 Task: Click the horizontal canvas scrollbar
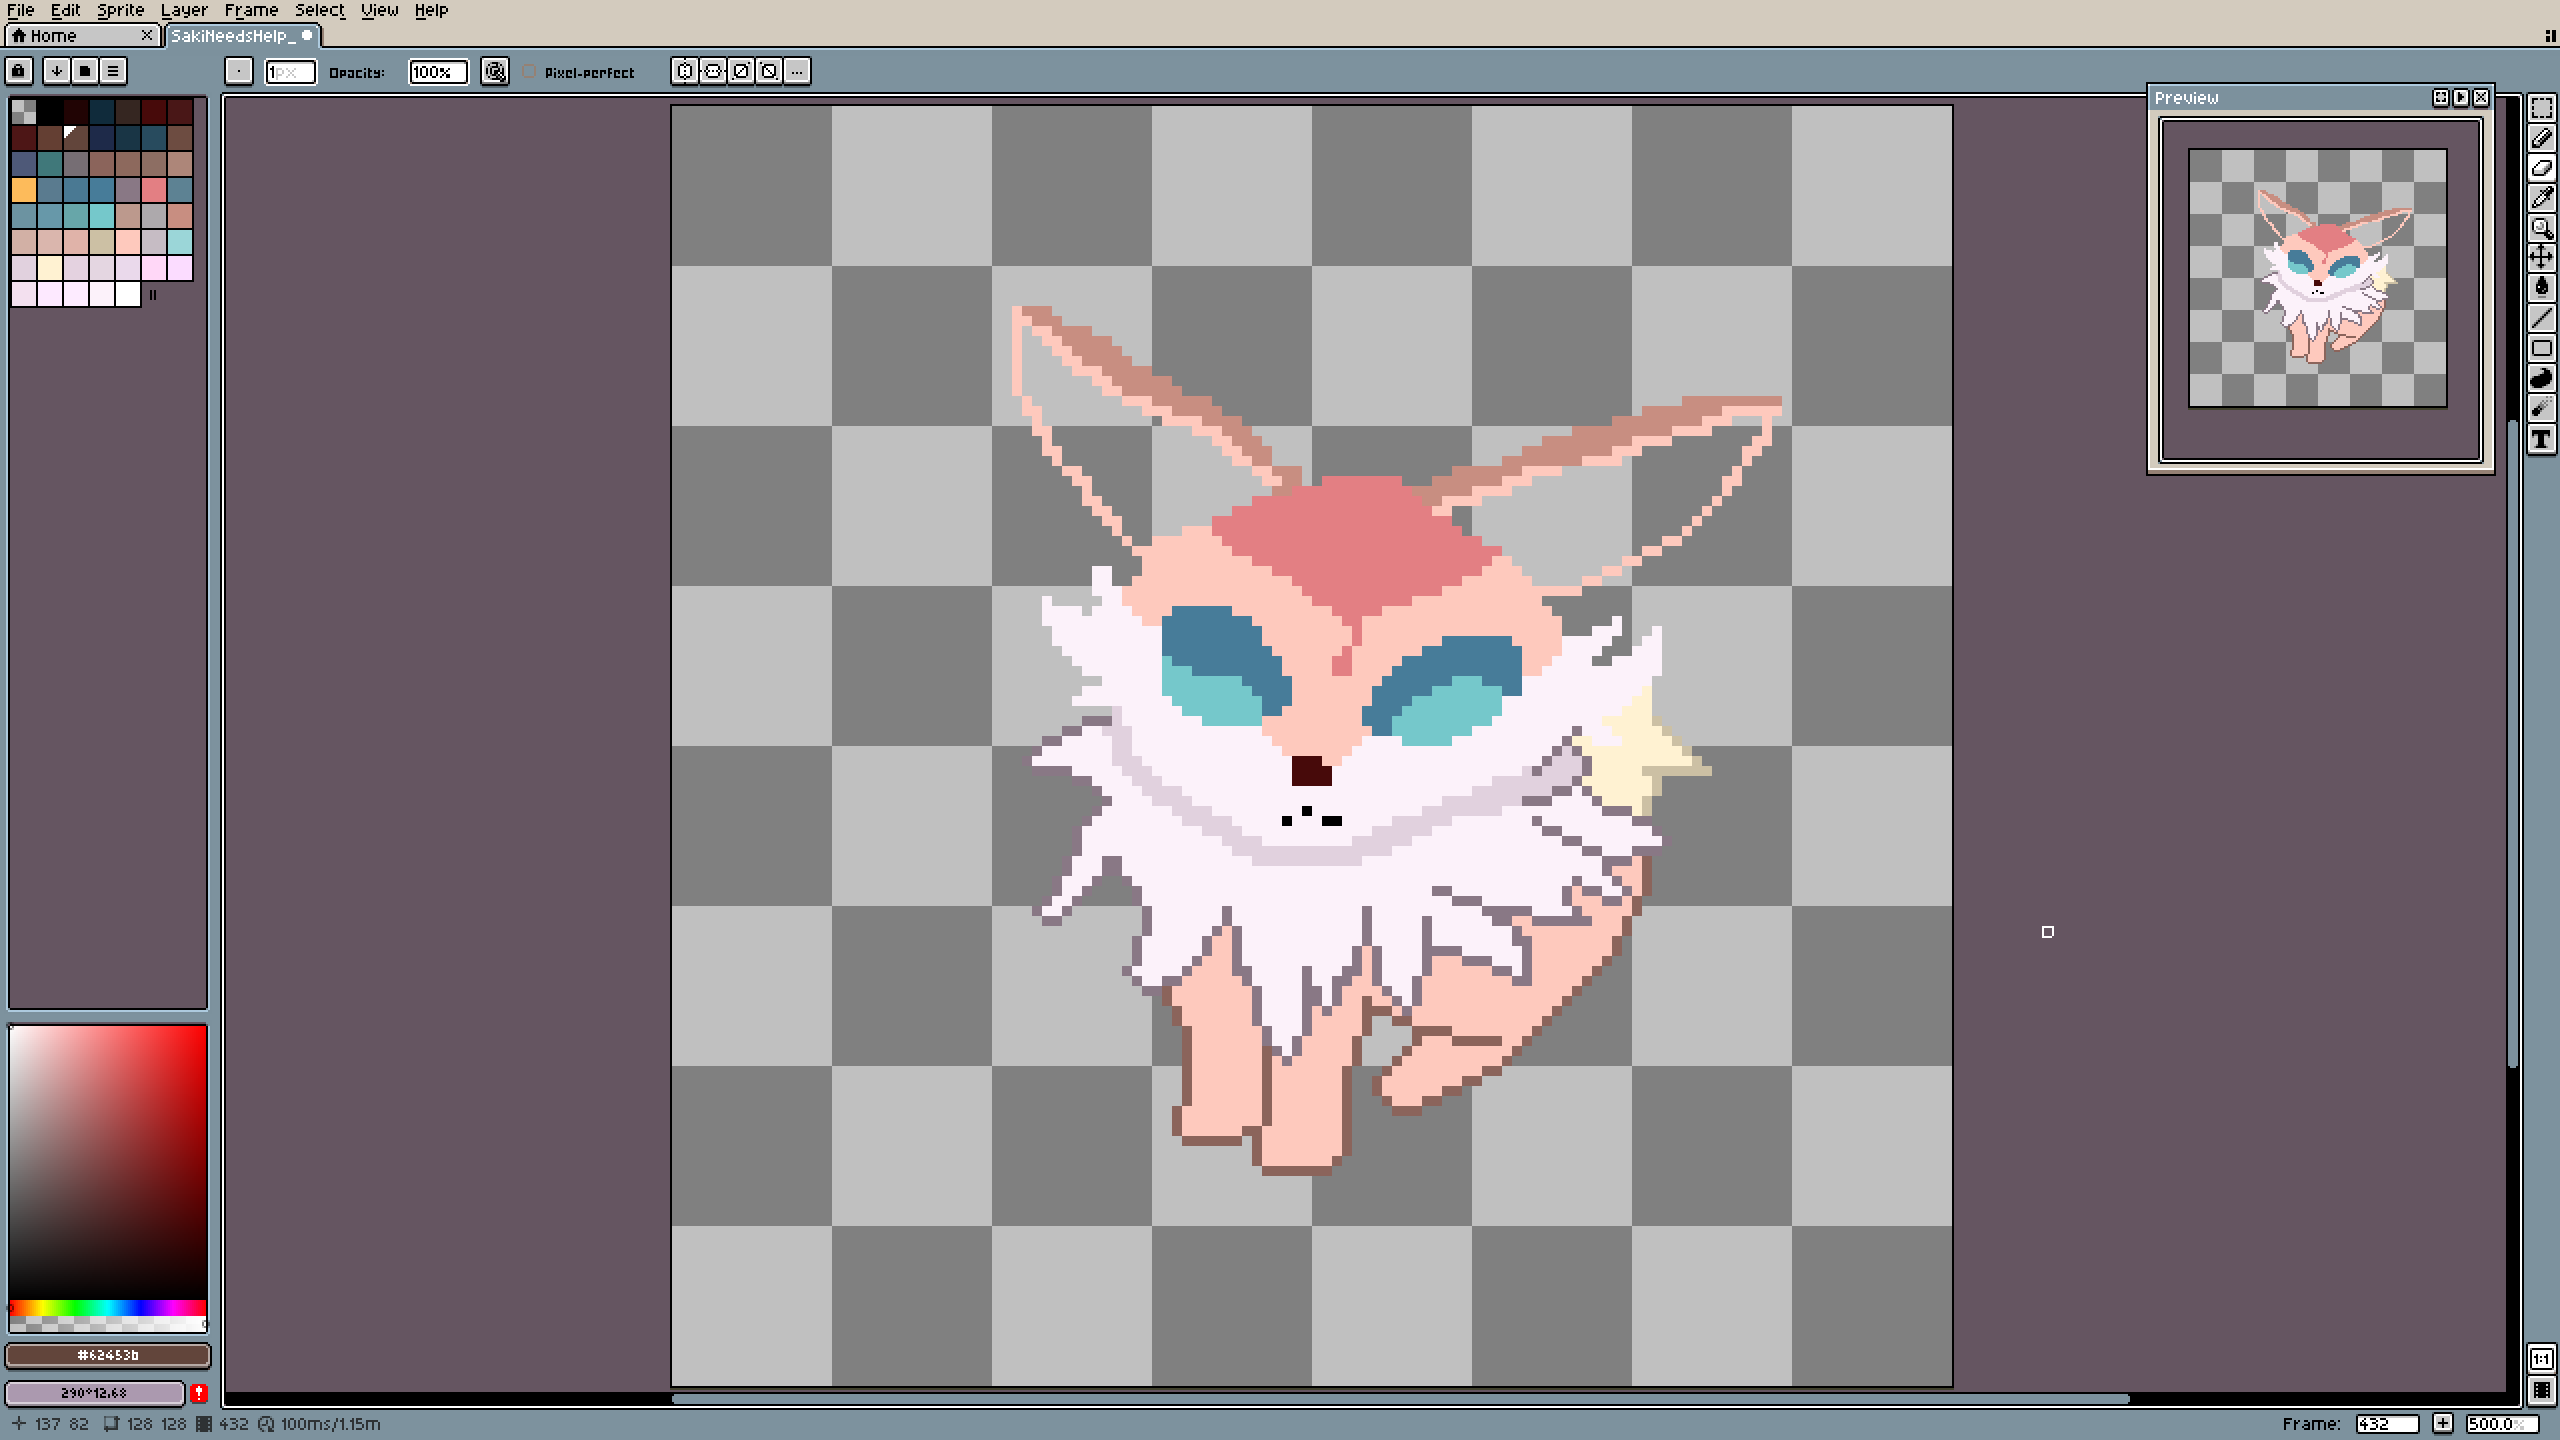[x=1400, y=1399]
